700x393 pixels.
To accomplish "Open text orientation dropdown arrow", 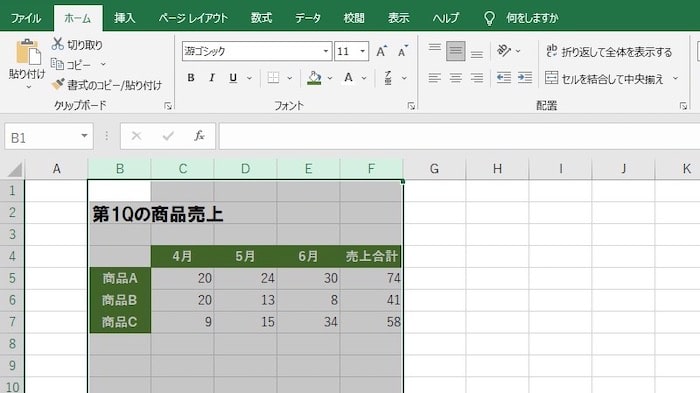I will pyautogui.click(x=518, y=51).
